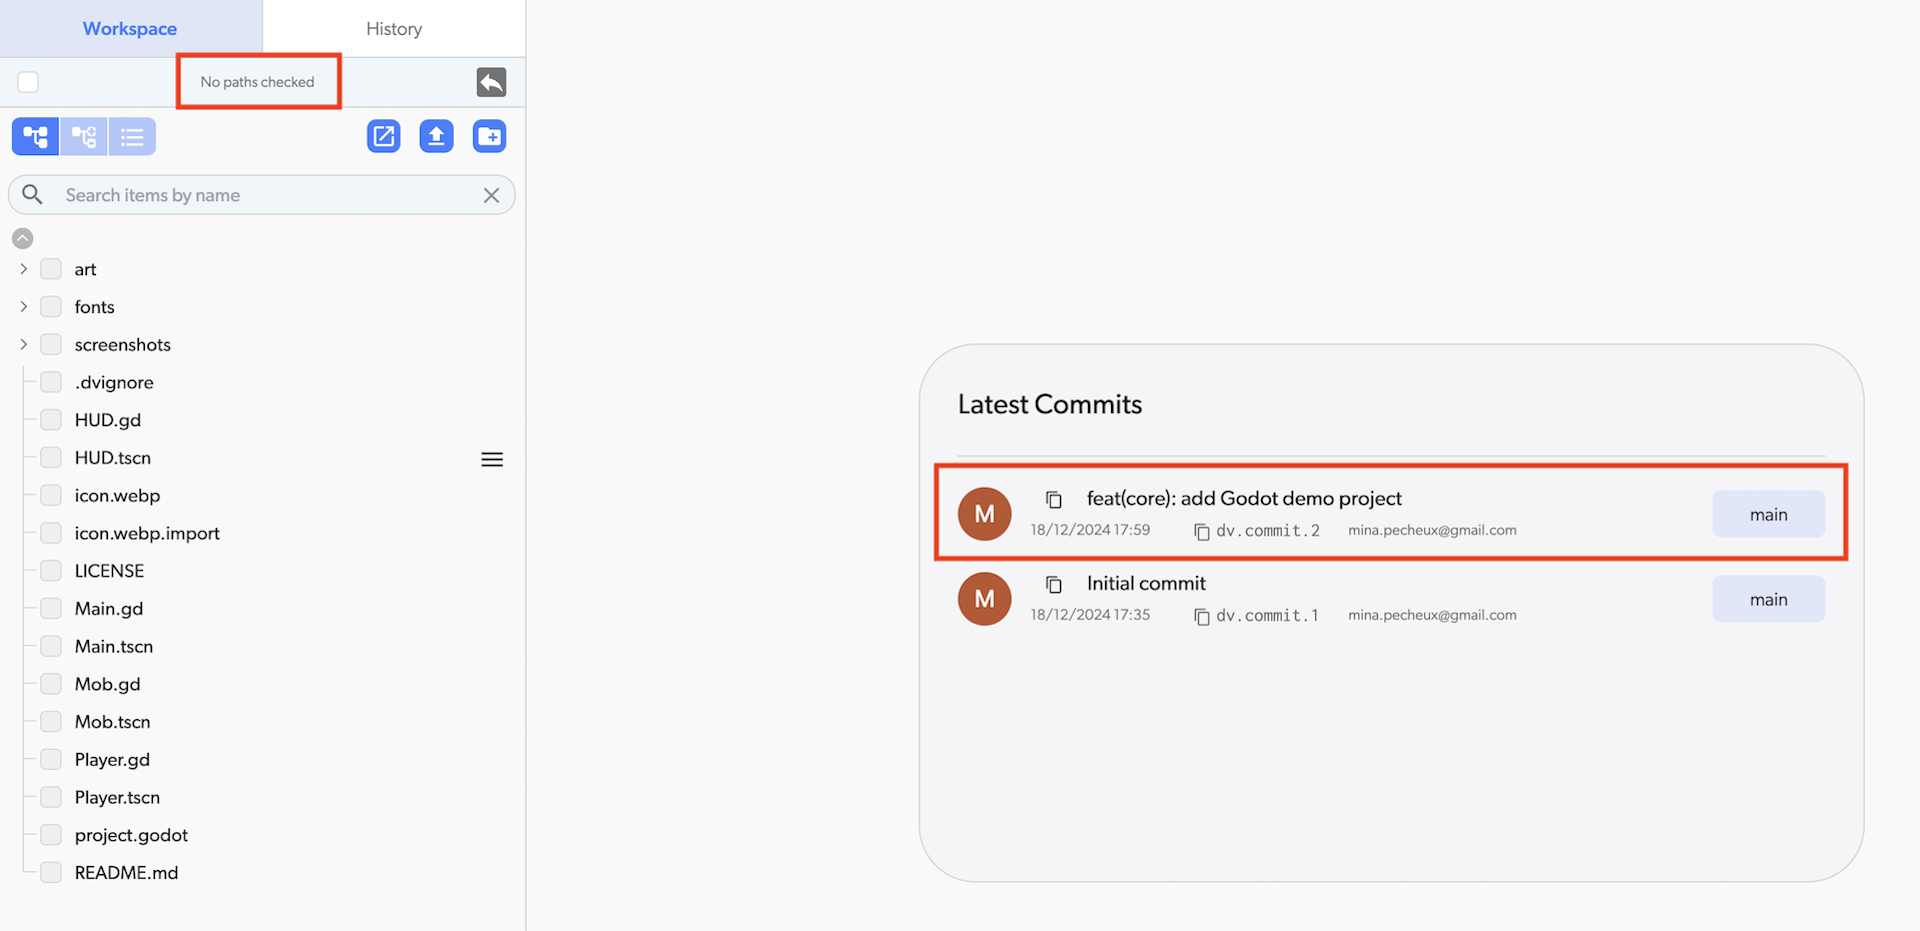The image size is (1920, 931).
Task: Click main branch button on Initial commit
Action: tap(1768, 599)
